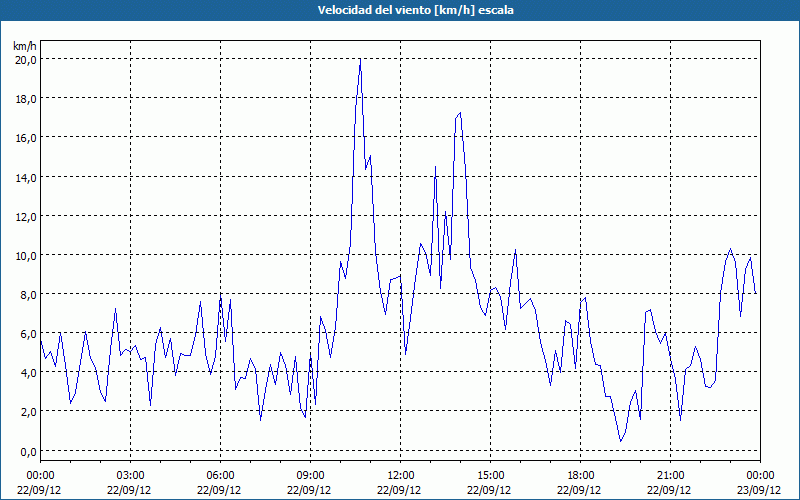Click the '15:00' time label
800x500 pixels.
[x=490, y=476]
